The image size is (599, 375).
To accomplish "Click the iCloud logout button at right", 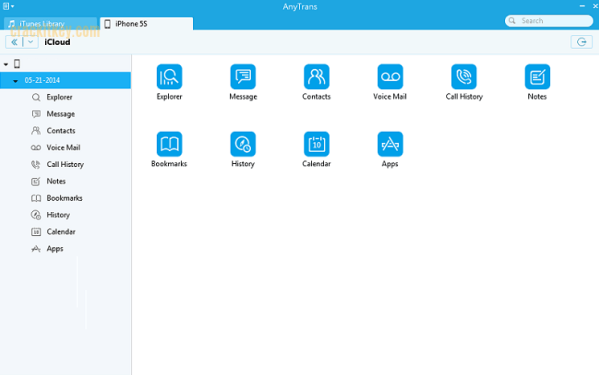I will coord(581,42).
